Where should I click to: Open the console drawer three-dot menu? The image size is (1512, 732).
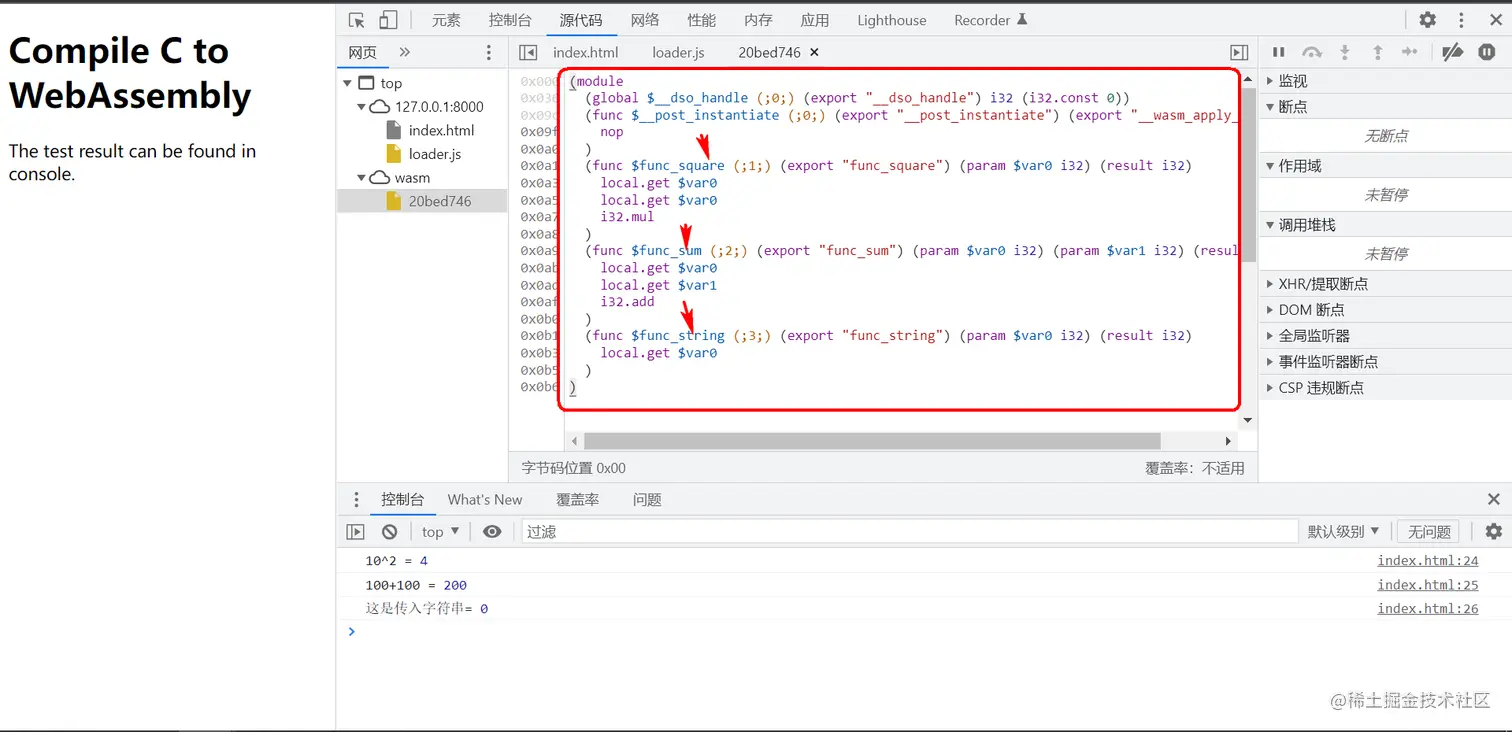[x=356, y=500]
